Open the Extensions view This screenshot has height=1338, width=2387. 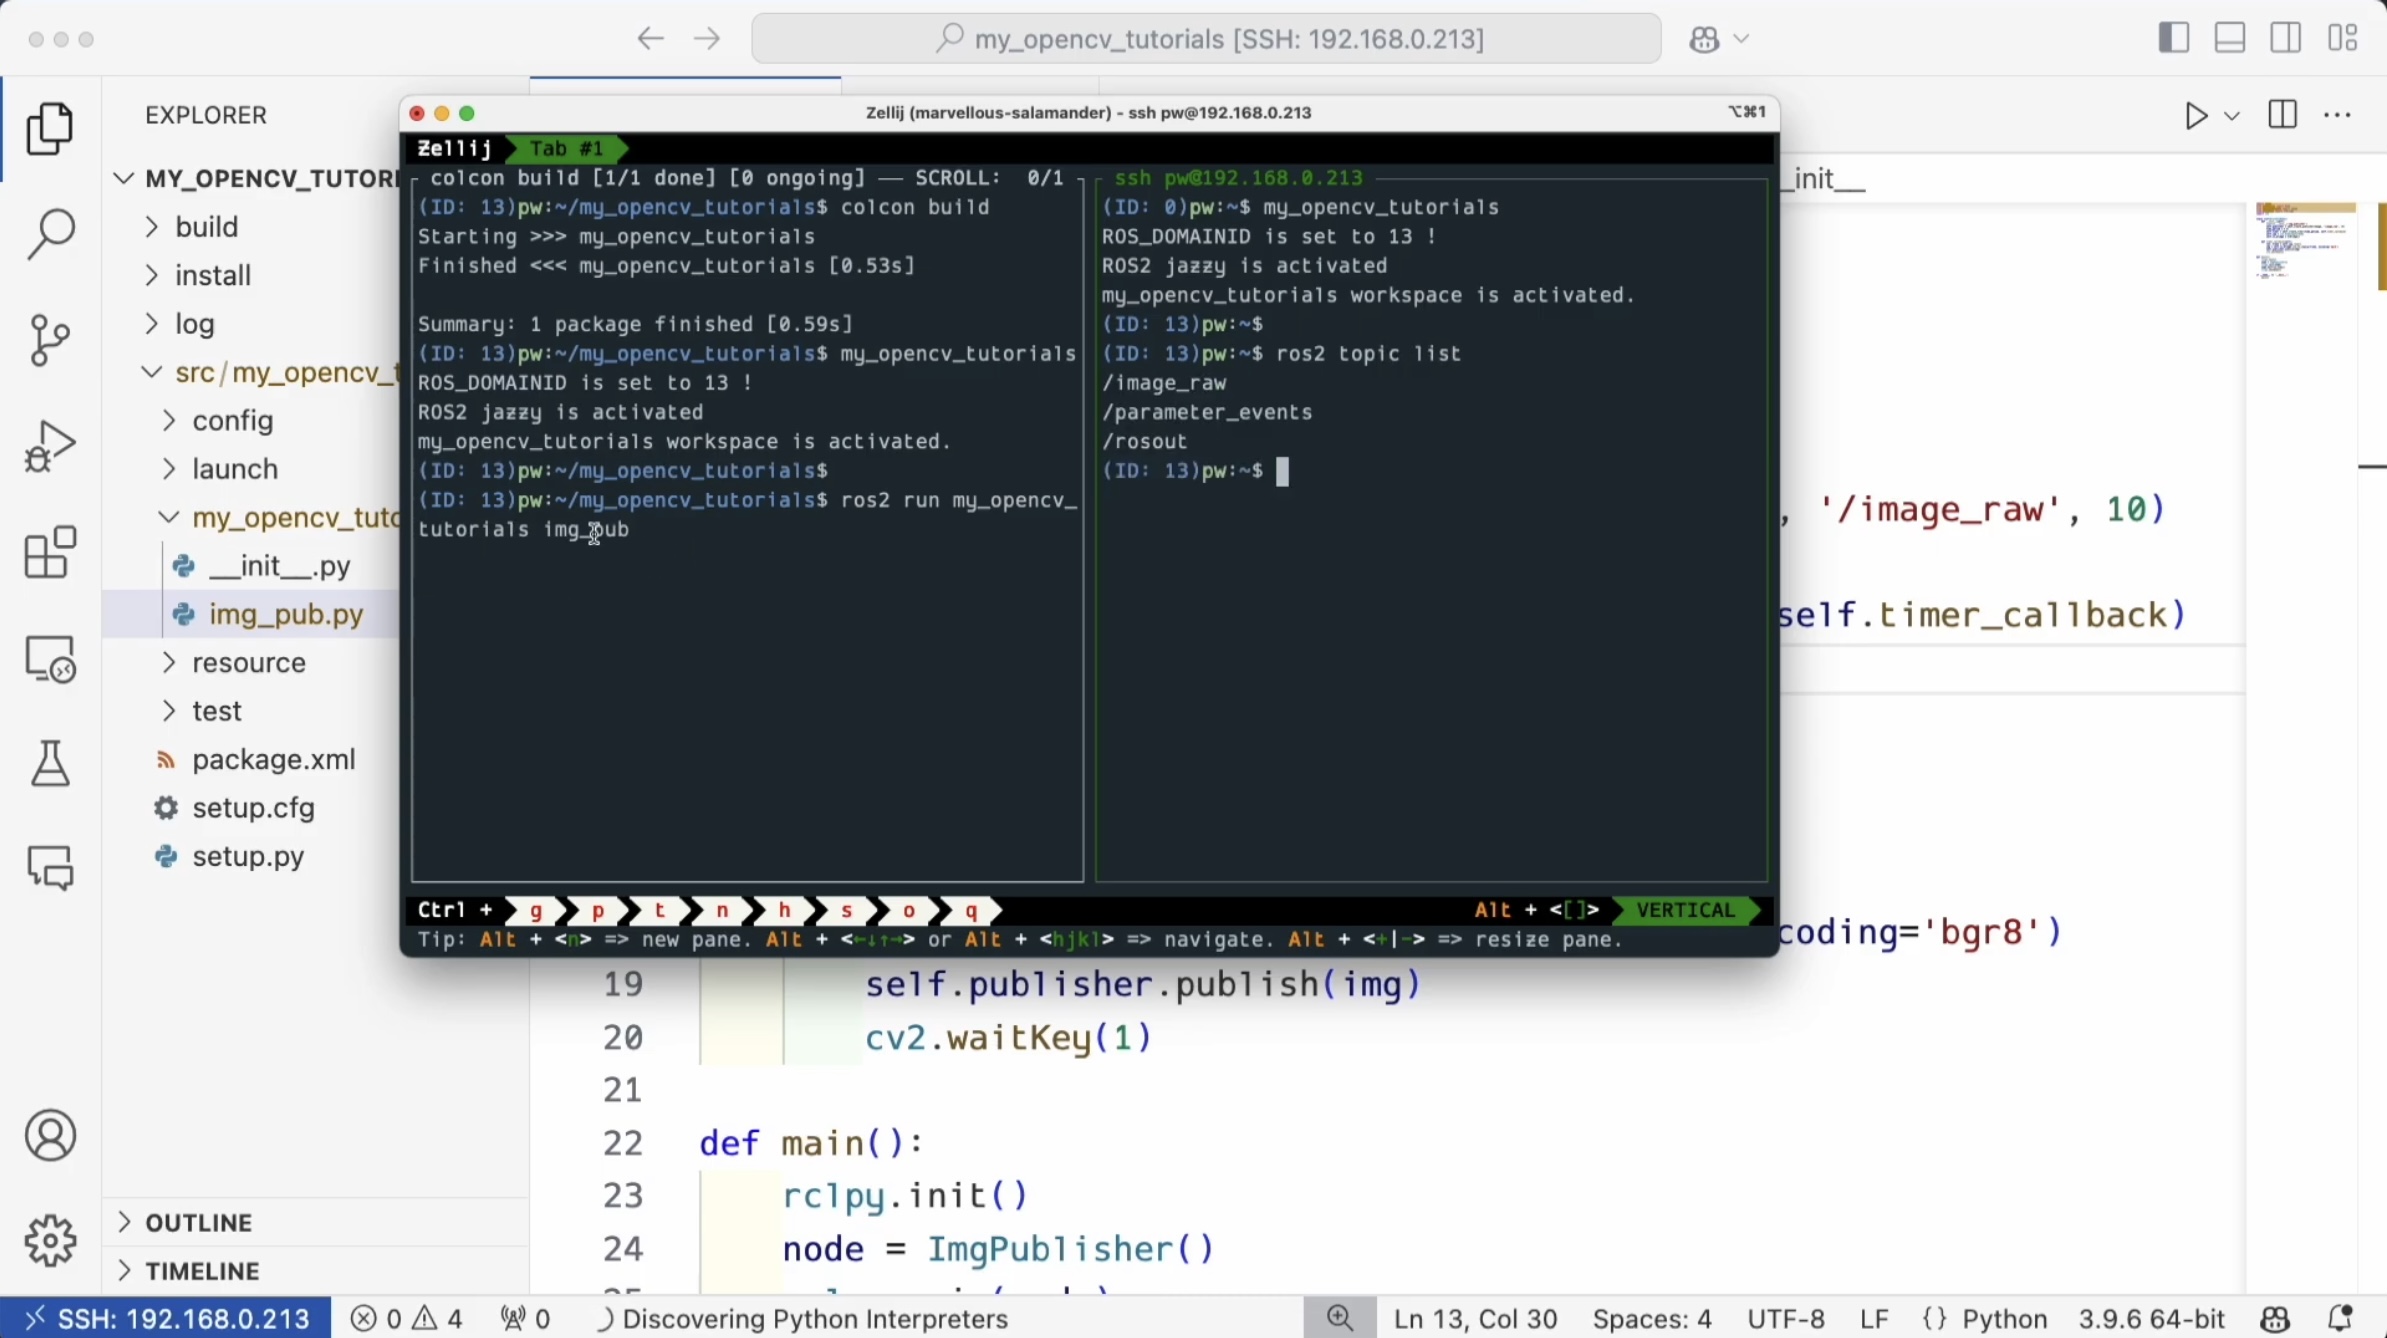[50, 553]
